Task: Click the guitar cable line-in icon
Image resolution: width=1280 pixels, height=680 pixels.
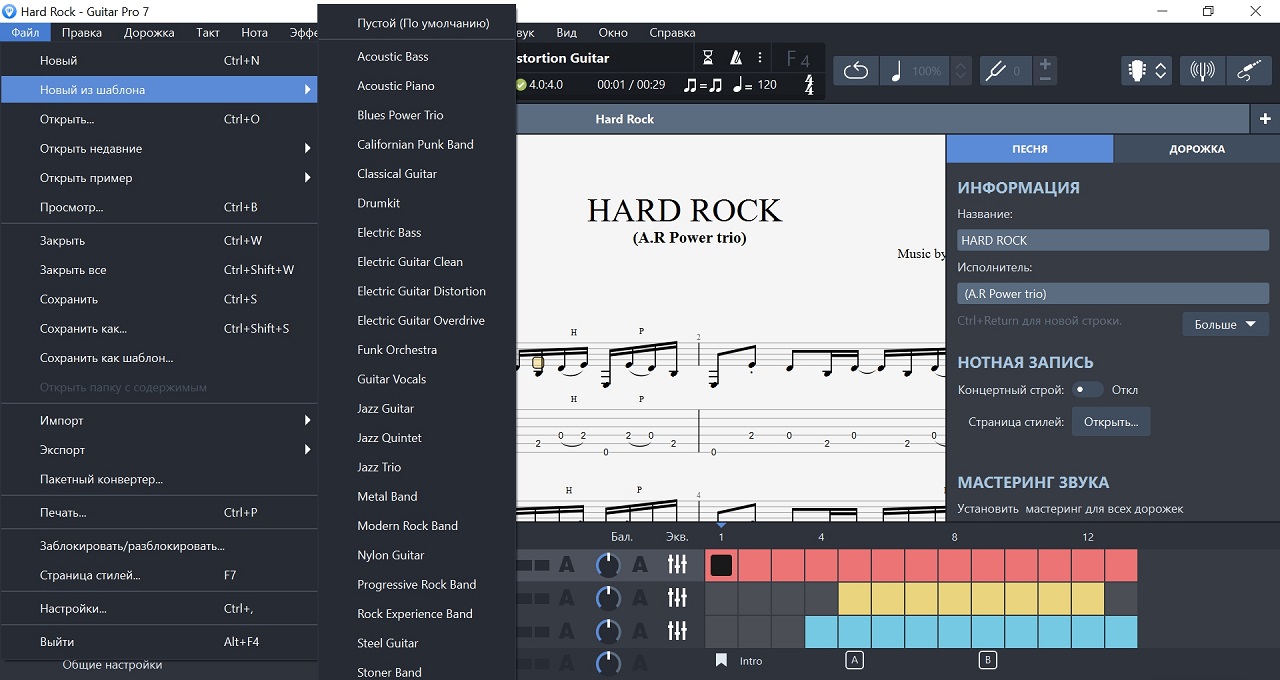Action: (x=1248, y=71)
